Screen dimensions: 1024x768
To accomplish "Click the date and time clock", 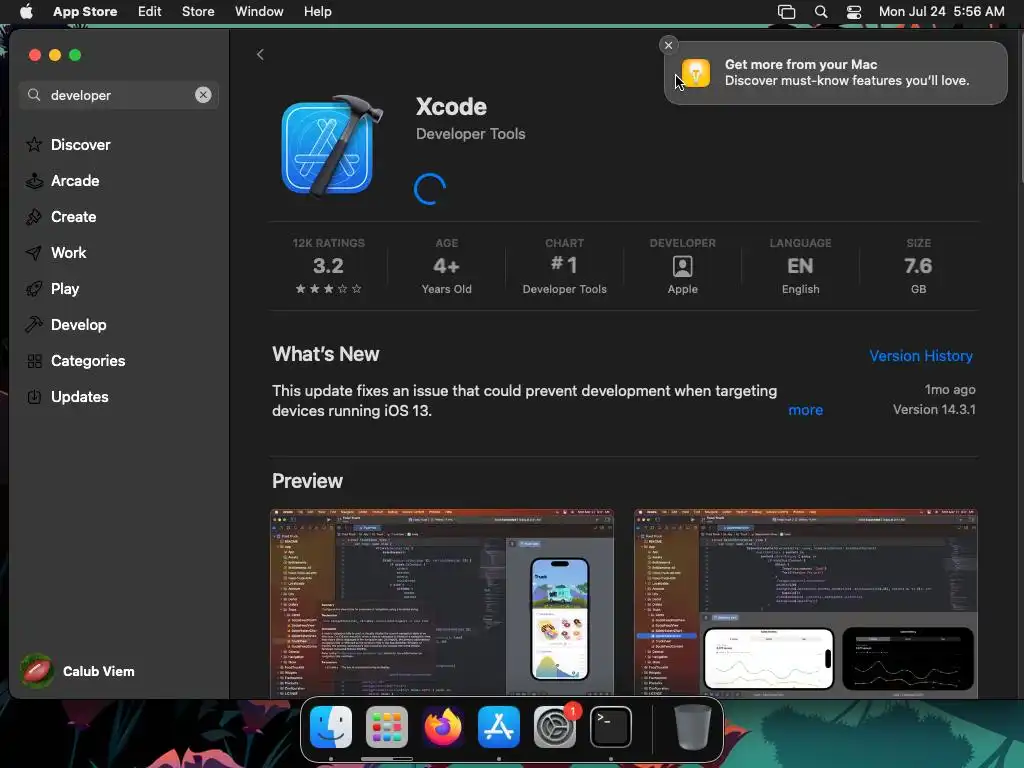I will click(941, 12).
